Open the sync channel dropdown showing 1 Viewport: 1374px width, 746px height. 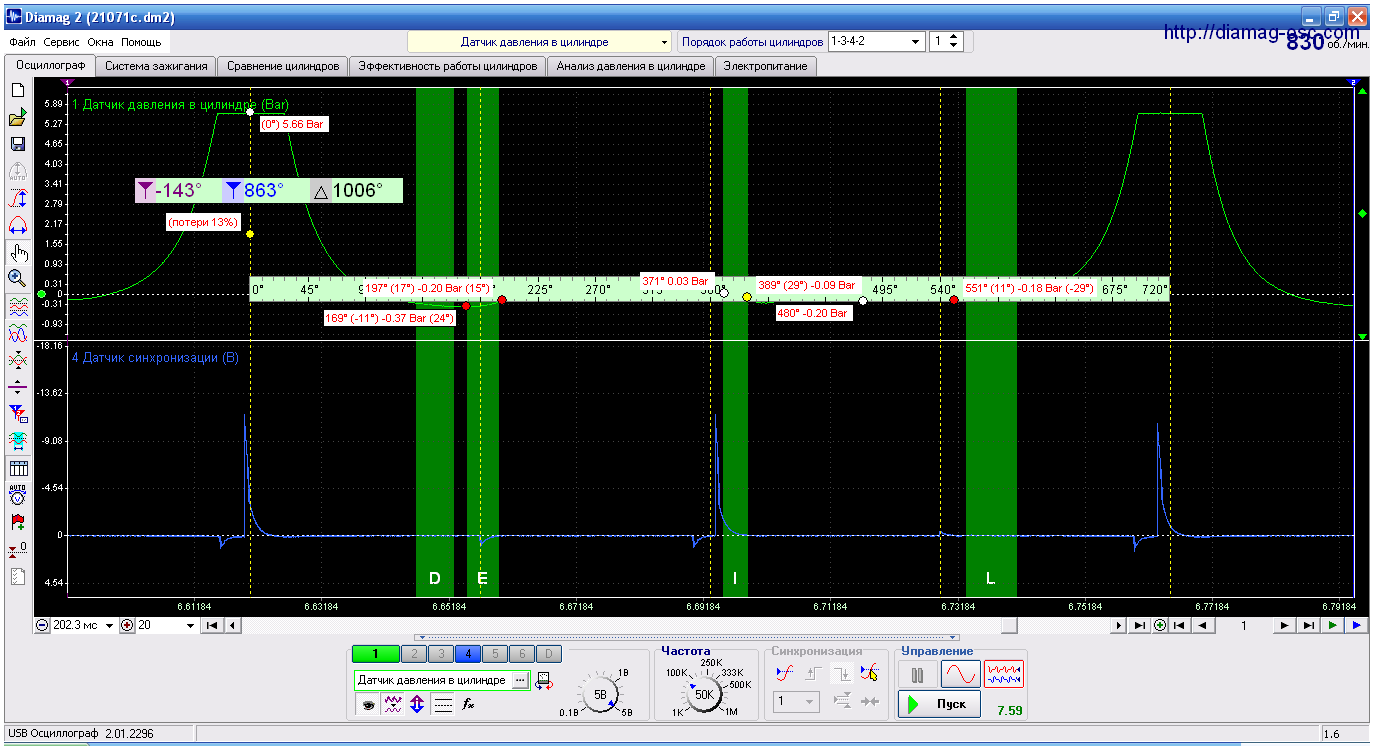797,702
